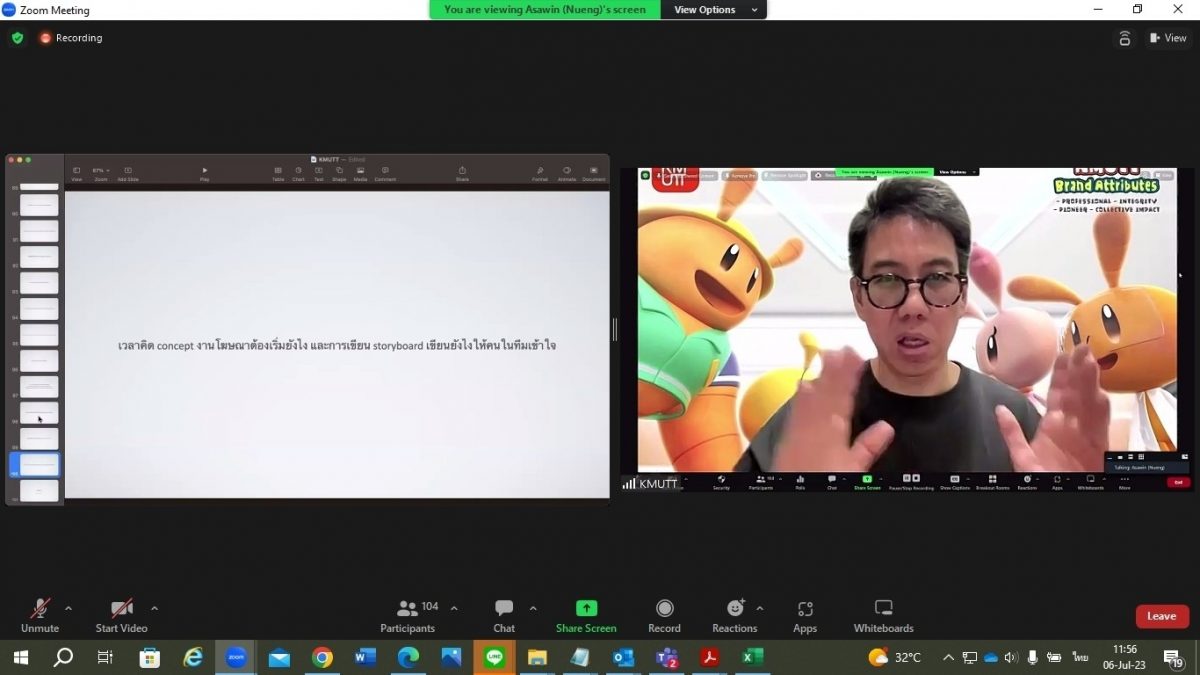The height and width of the screenshot is (675, 1200).
Task: Insert Text box from Keynote toolbar
Action: pyautogui.click(x=319, y=173)
